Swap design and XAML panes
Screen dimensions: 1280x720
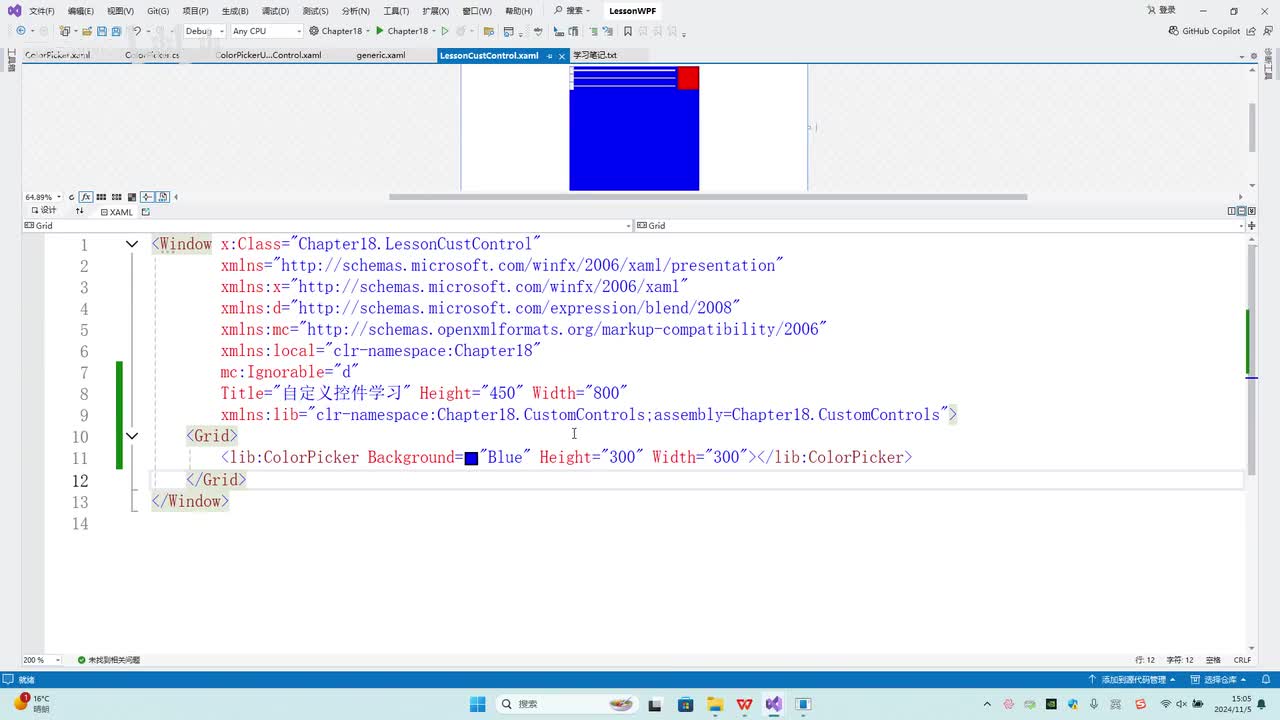pos(80,211)
